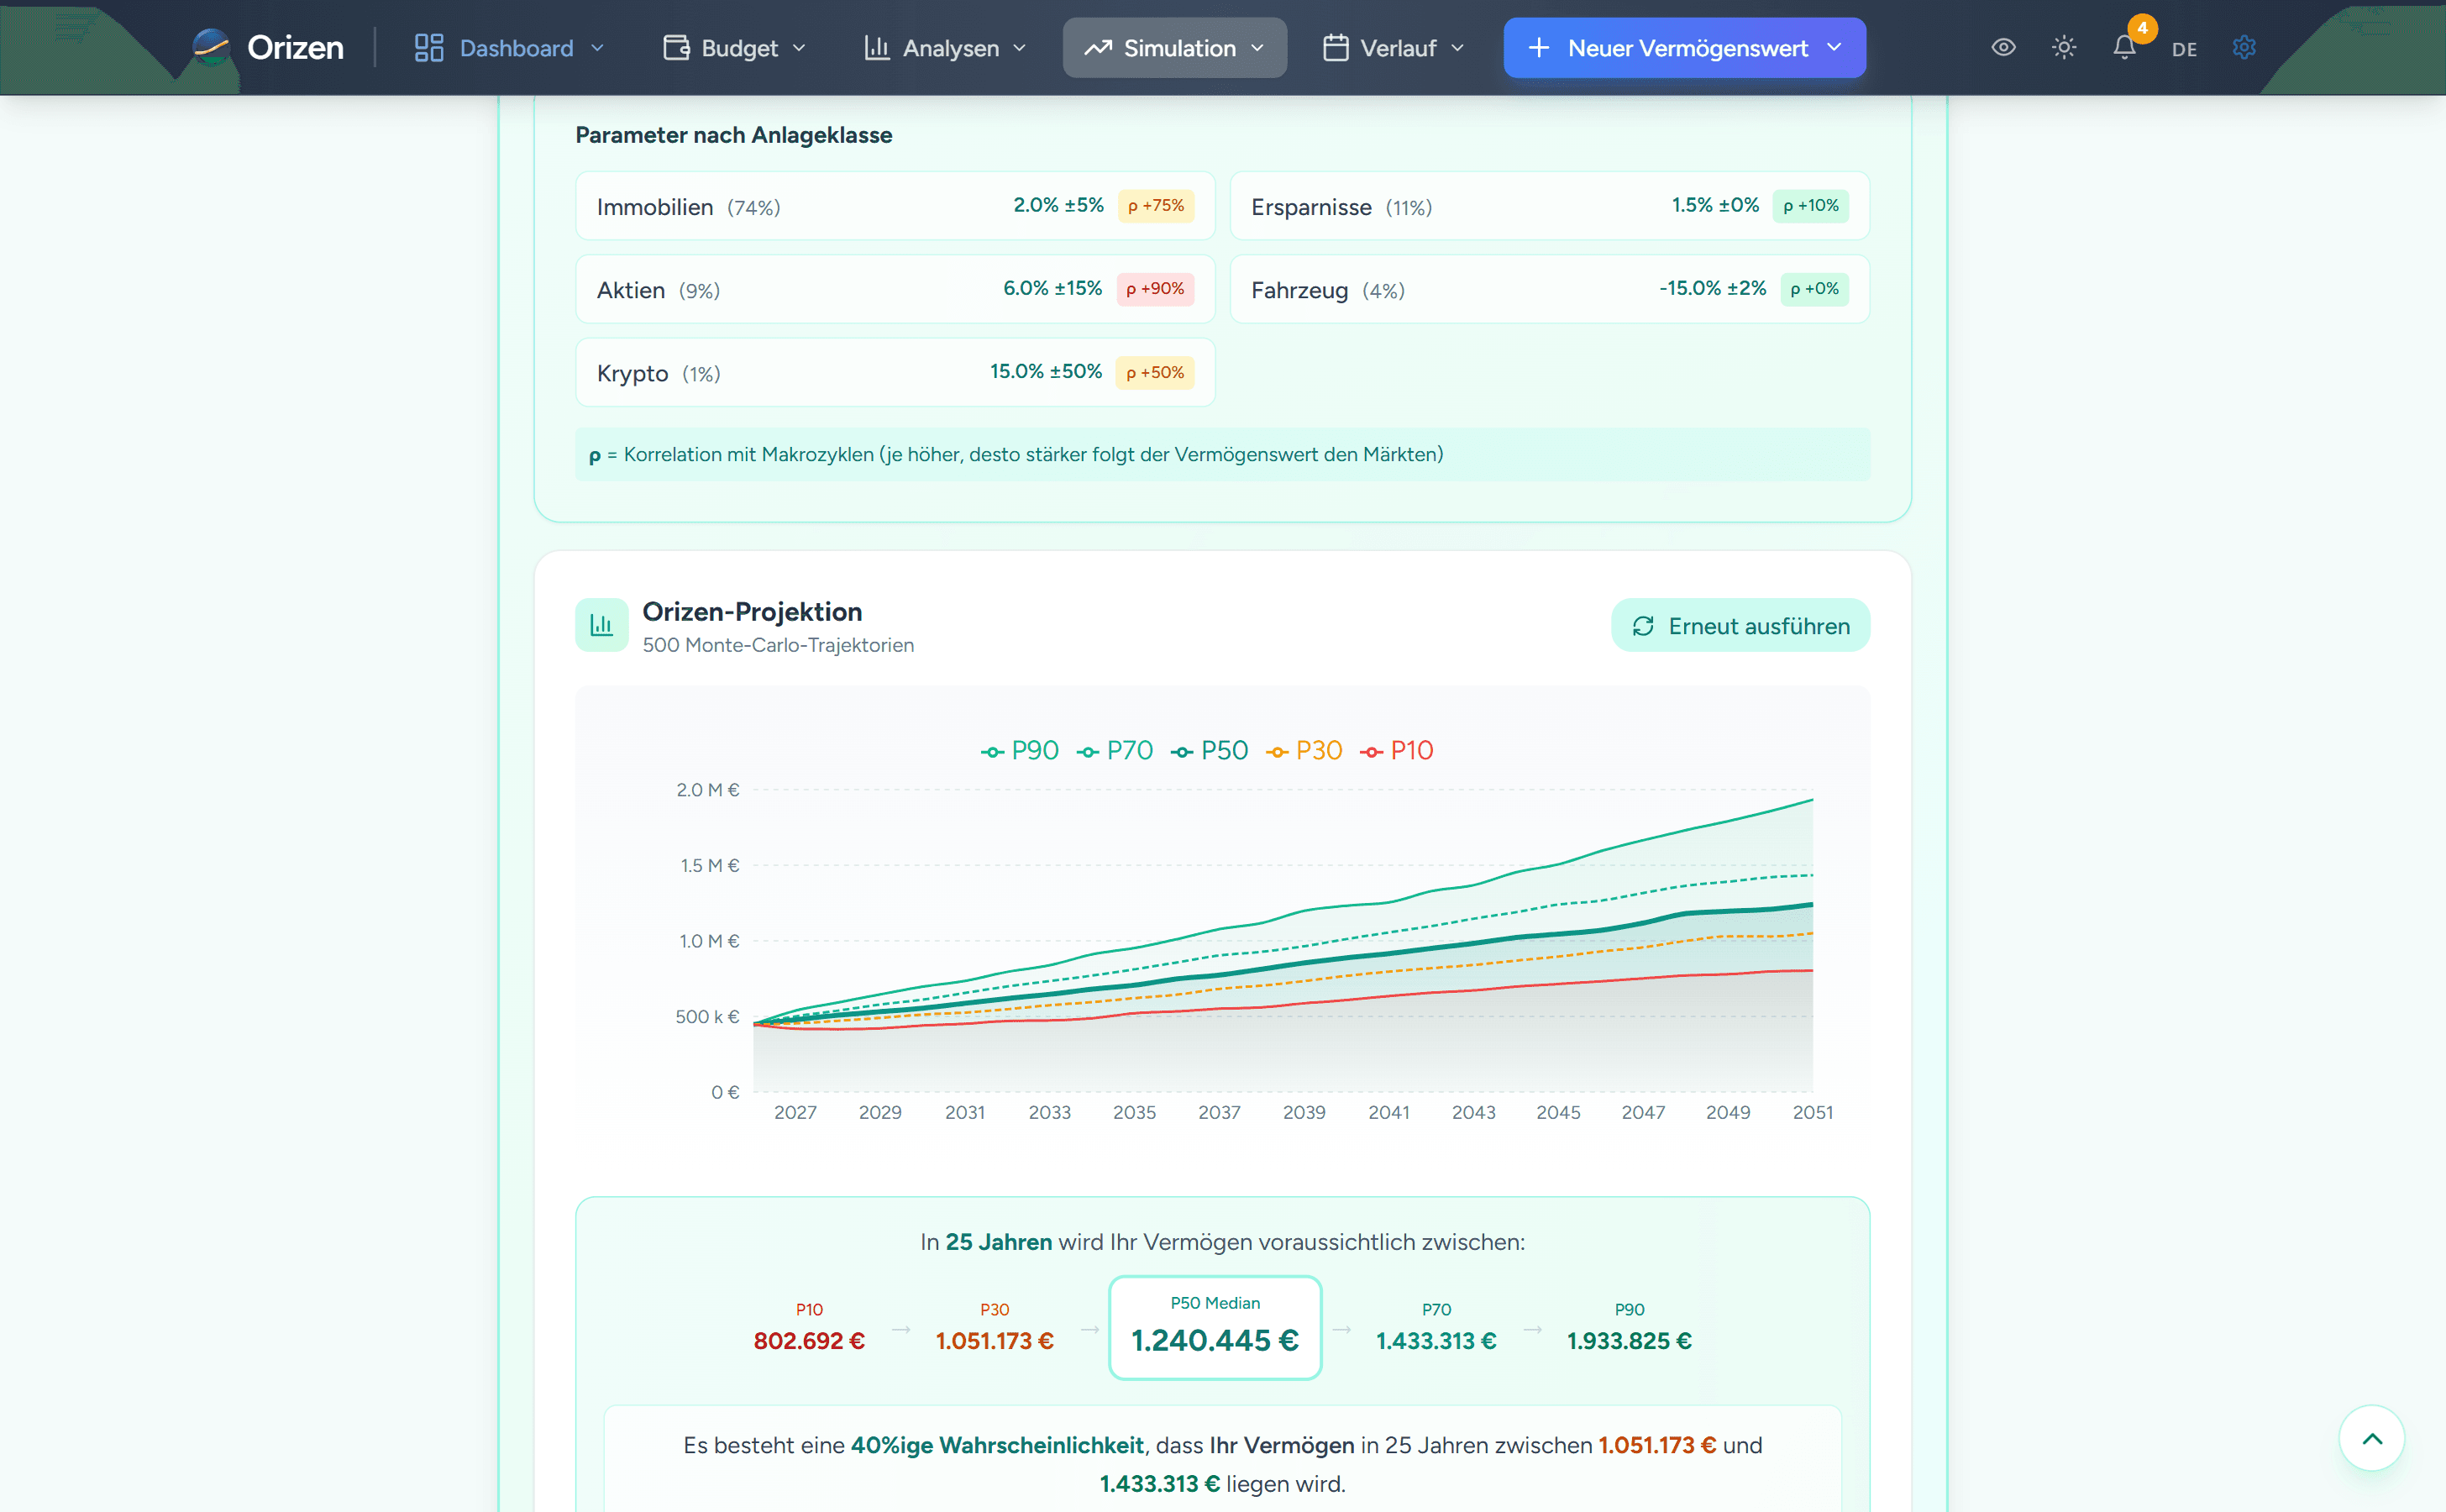
Task: Click the Budget wallet icon
Action: click(x=676, y=47)
